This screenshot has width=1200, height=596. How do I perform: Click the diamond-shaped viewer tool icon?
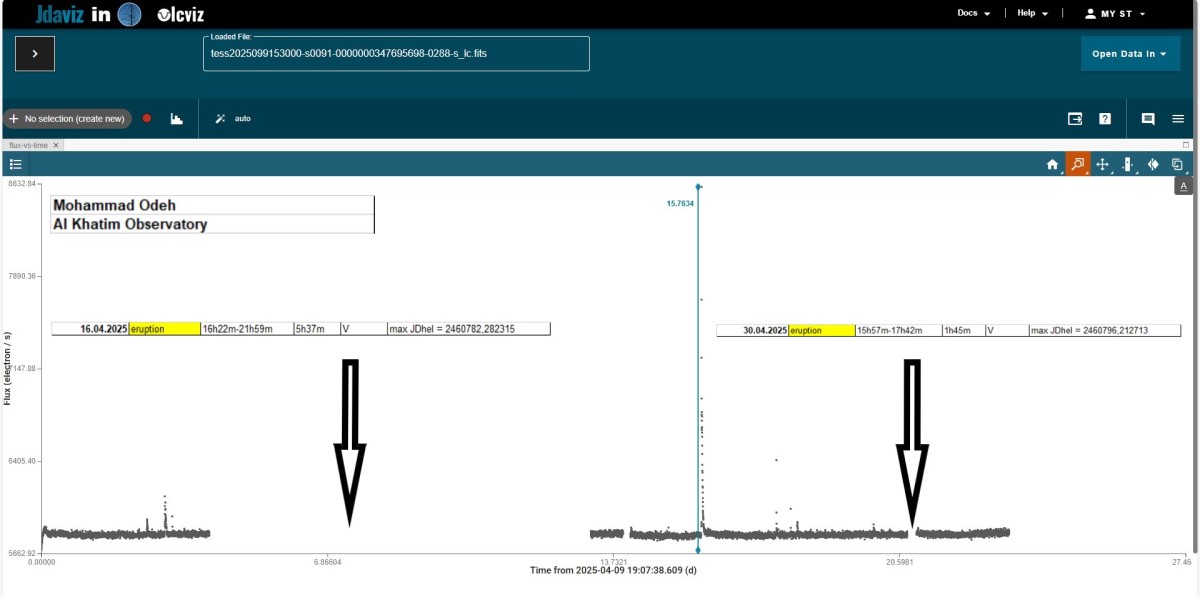[x=1152, y=165]
